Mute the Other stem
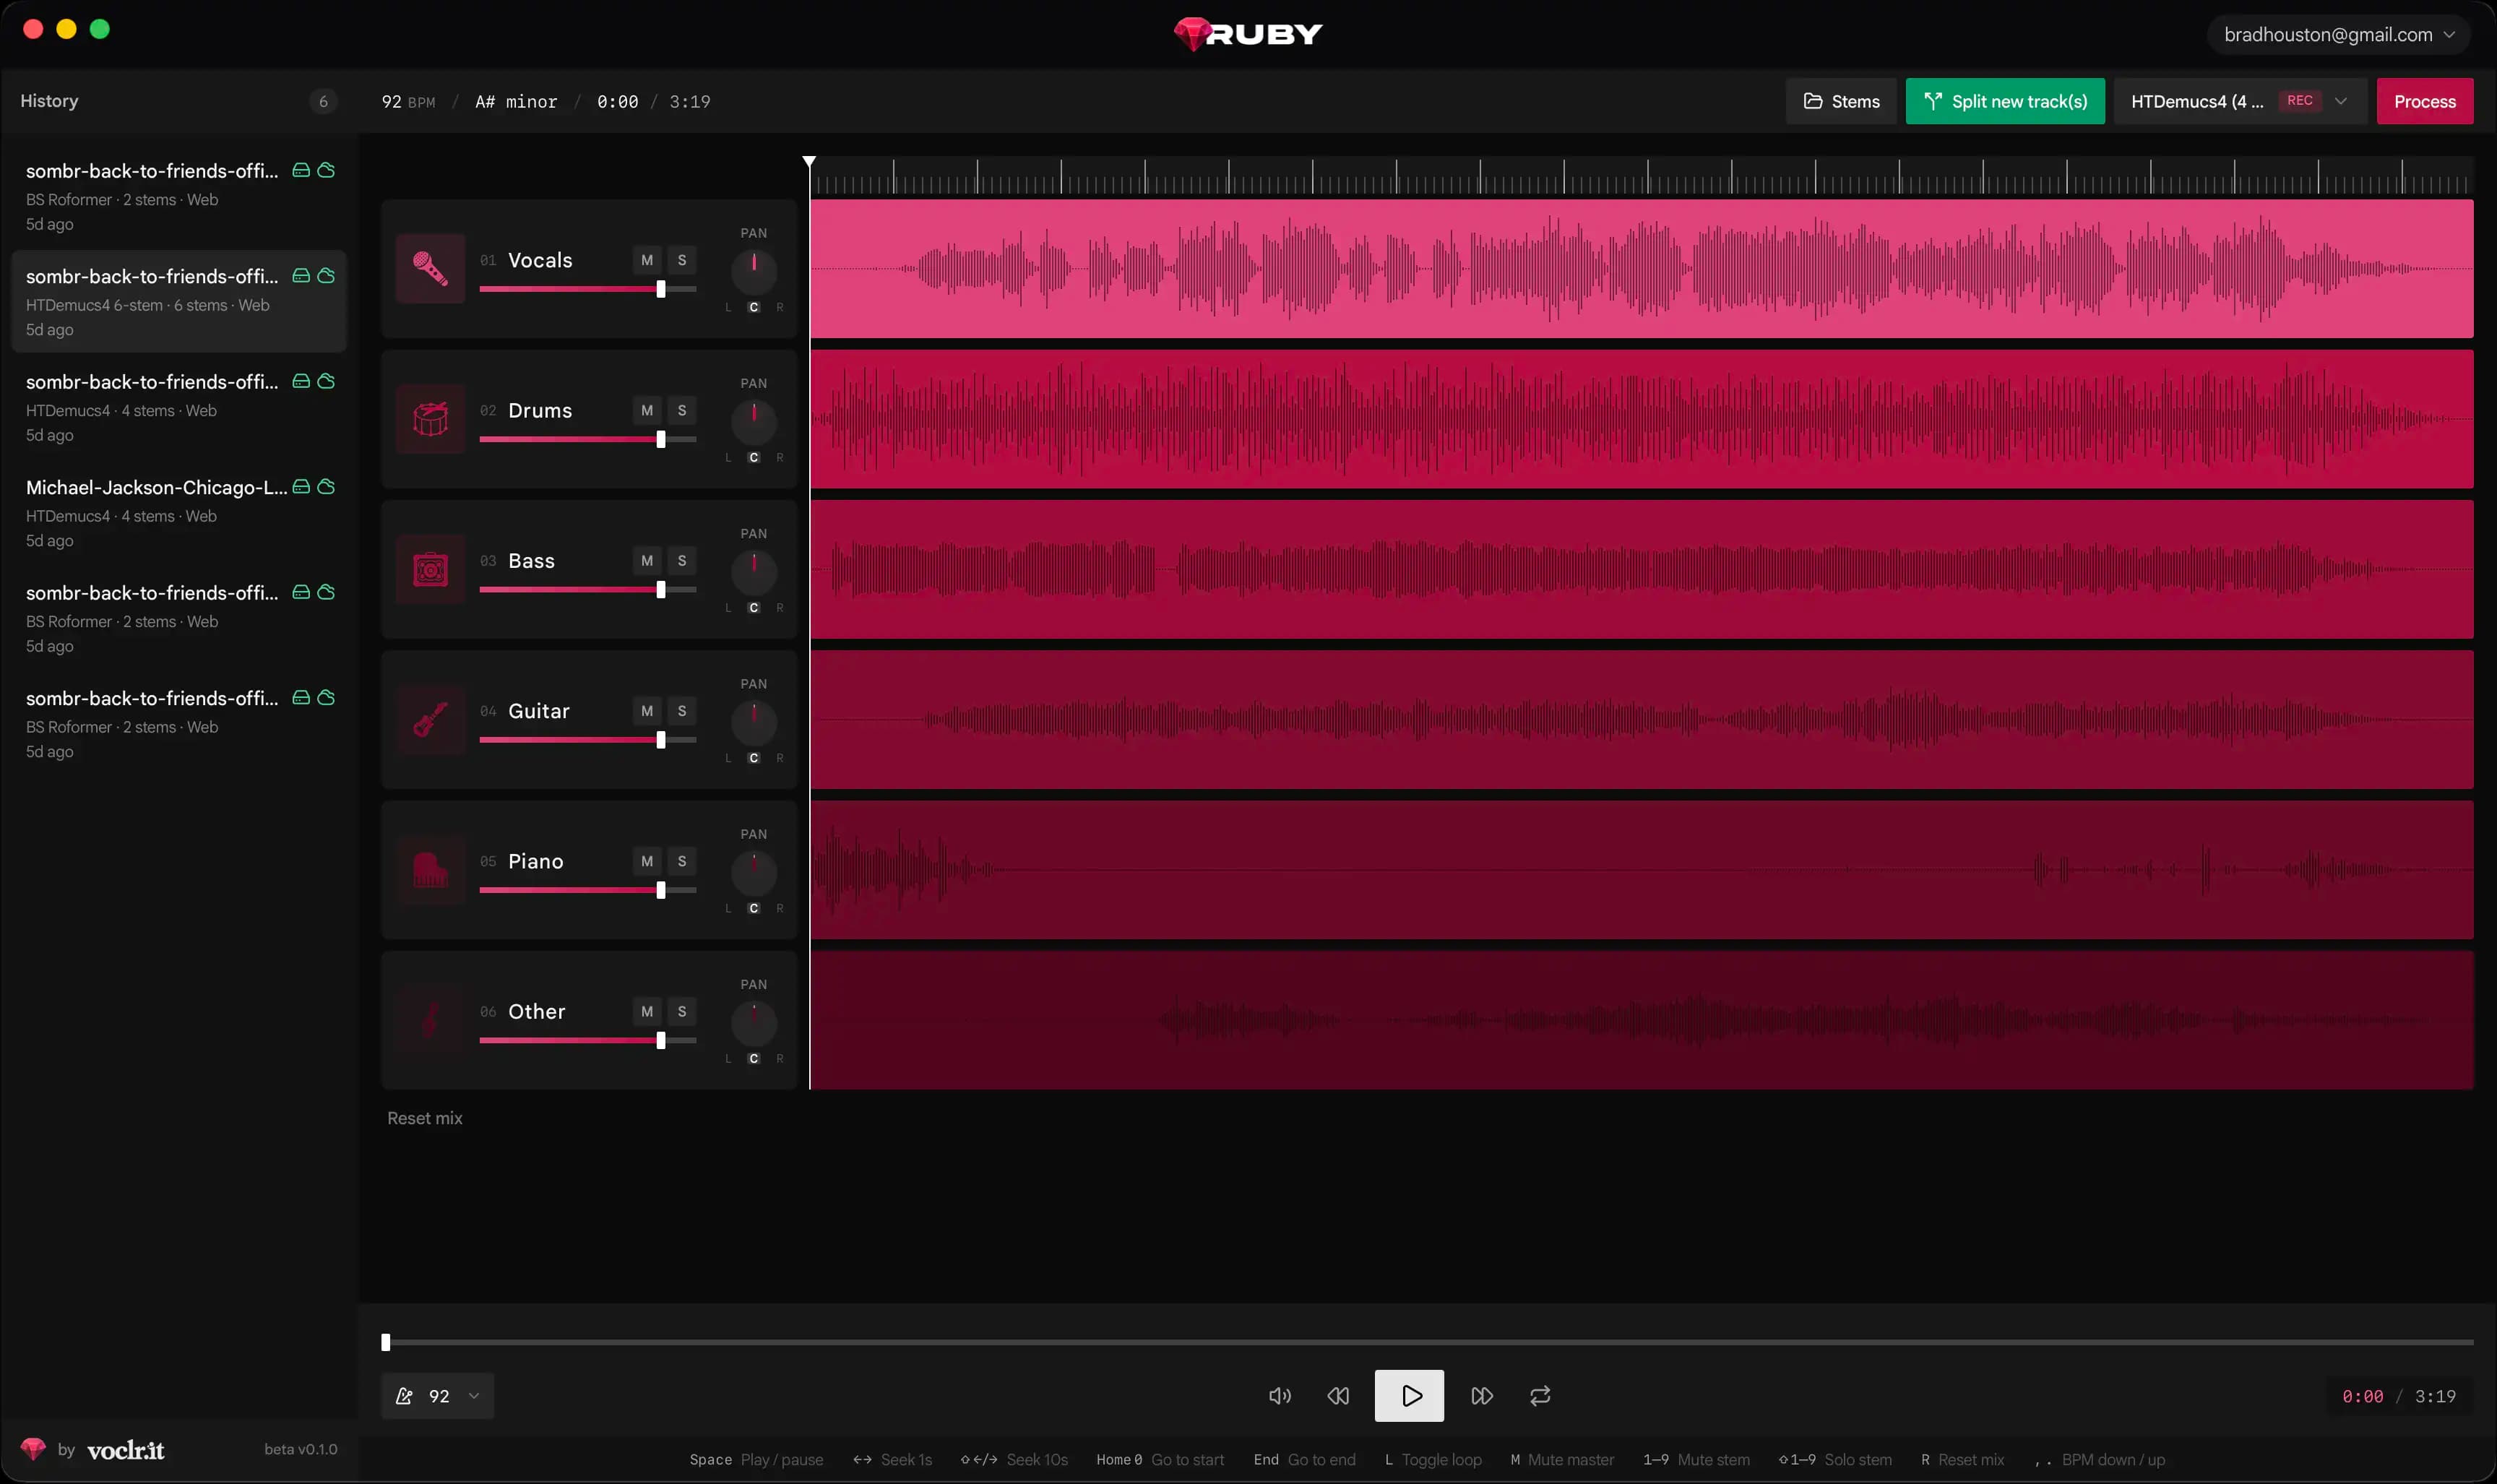 click(x=647, y=1012)
